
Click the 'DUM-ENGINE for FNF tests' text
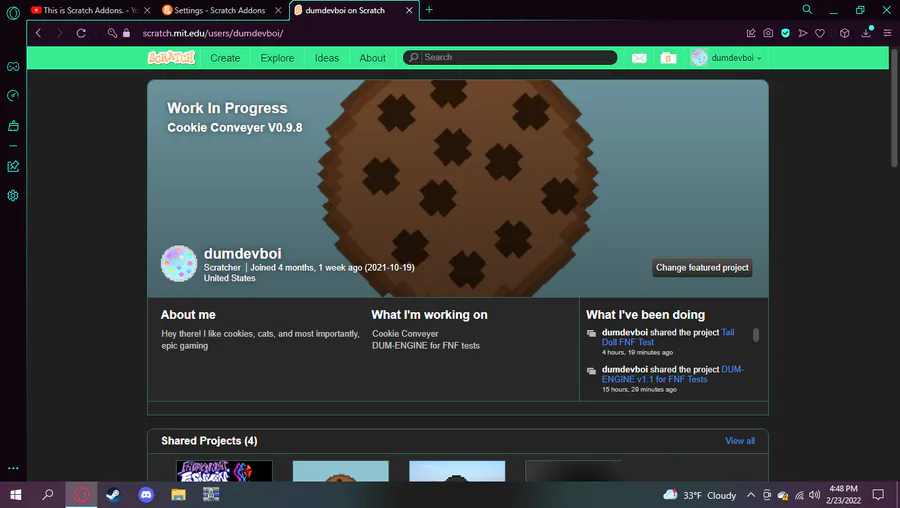426,346
